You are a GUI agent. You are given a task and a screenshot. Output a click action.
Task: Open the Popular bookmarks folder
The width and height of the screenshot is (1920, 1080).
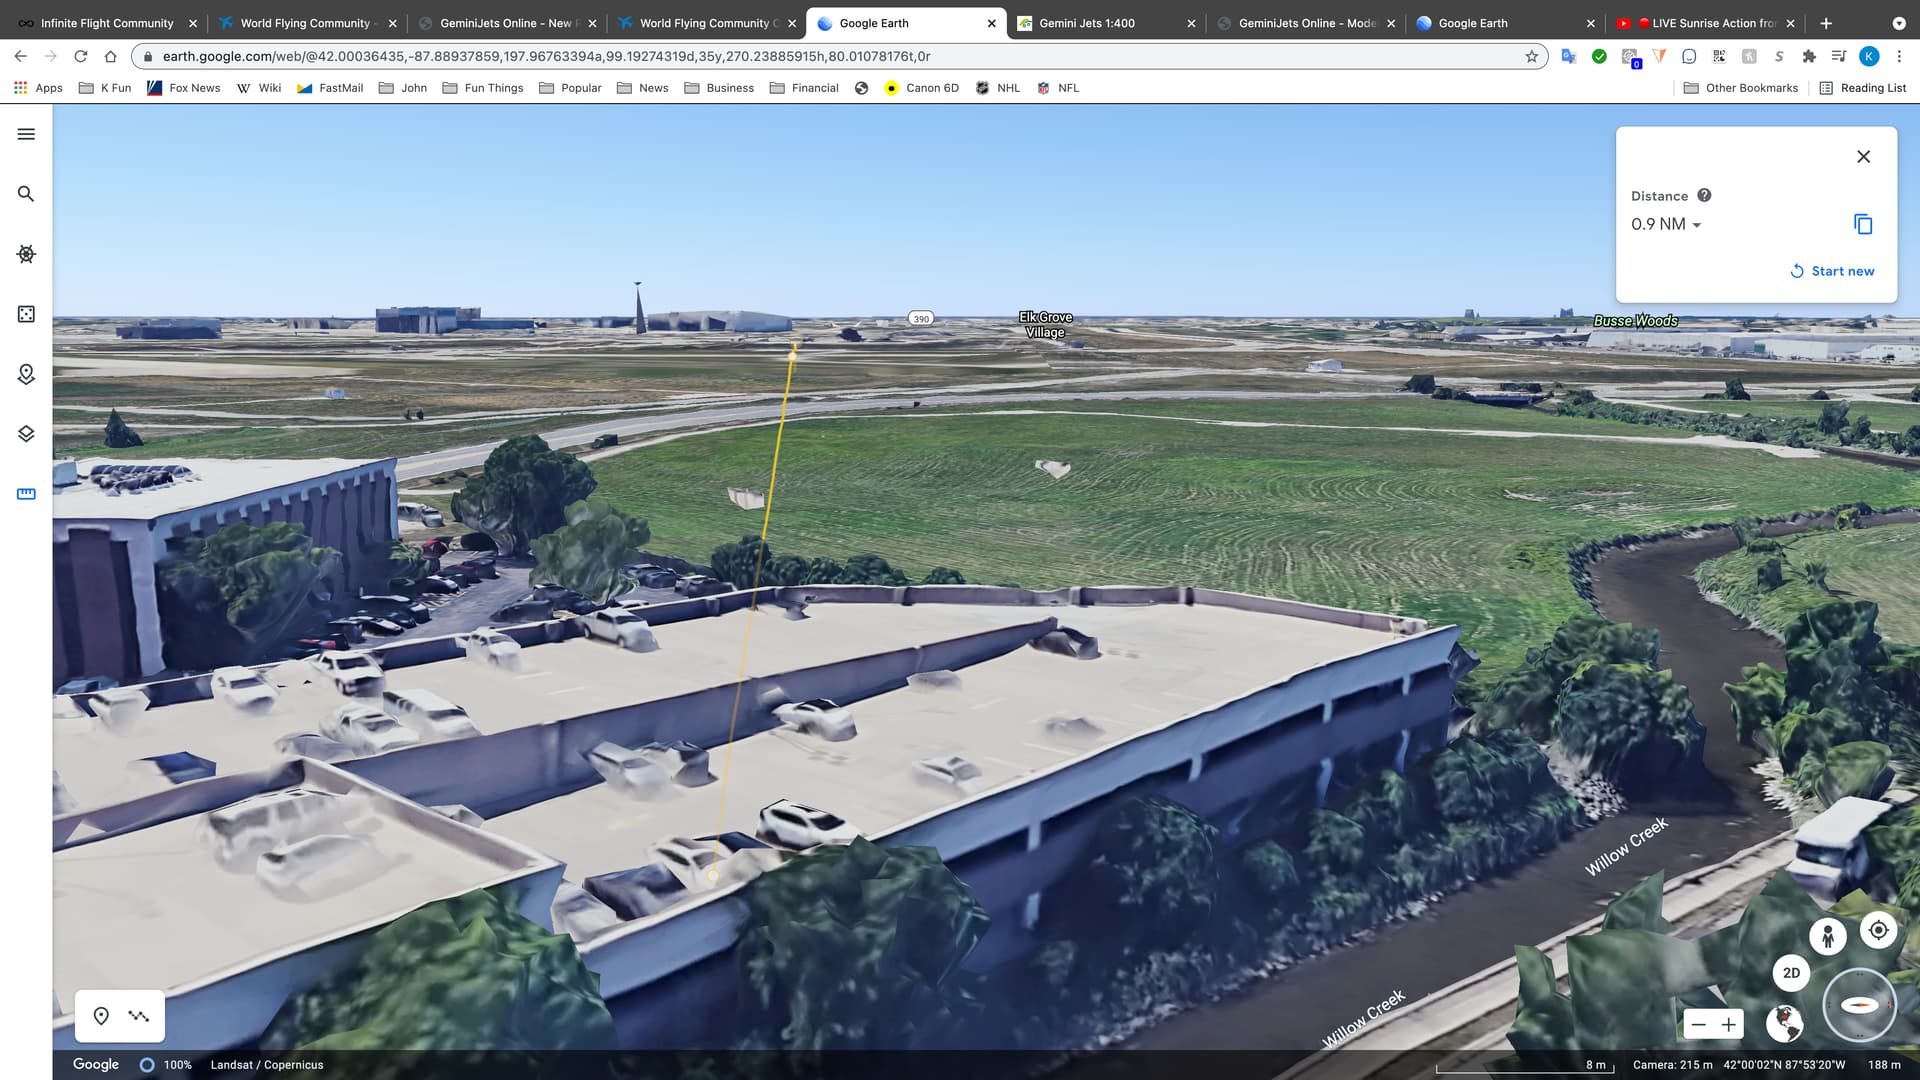click(x=570, y=88)
